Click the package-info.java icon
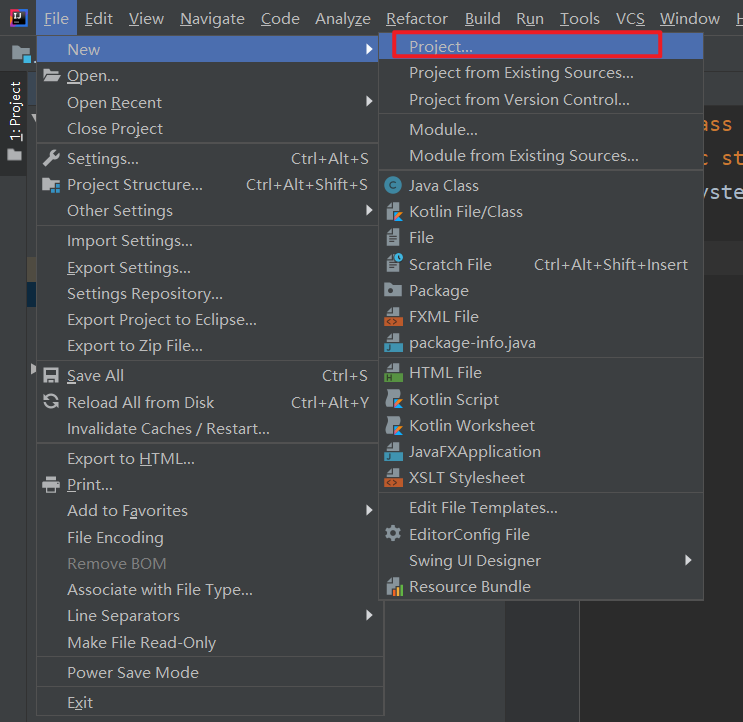This screenshot has height=722, width=743. (393, 343)
